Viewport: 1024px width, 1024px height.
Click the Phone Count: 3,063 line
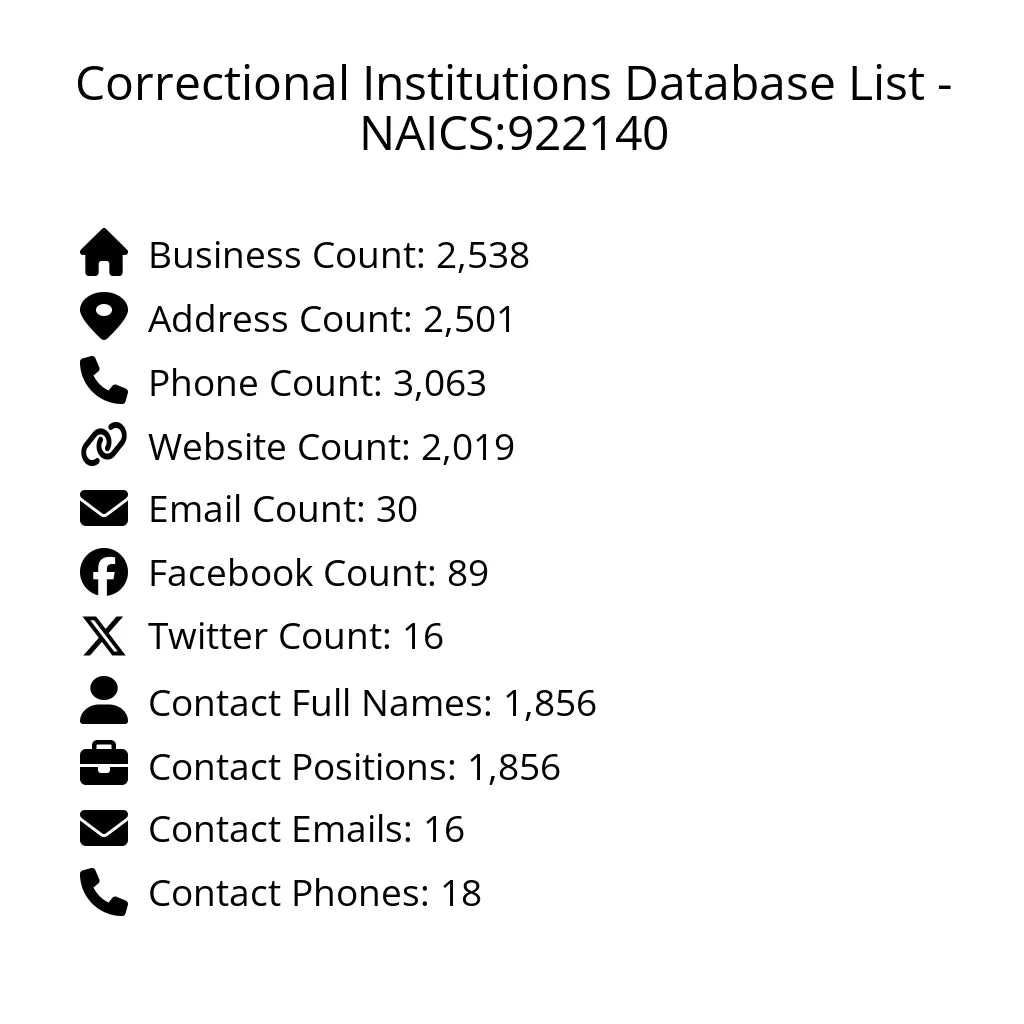tap(317, 384)
